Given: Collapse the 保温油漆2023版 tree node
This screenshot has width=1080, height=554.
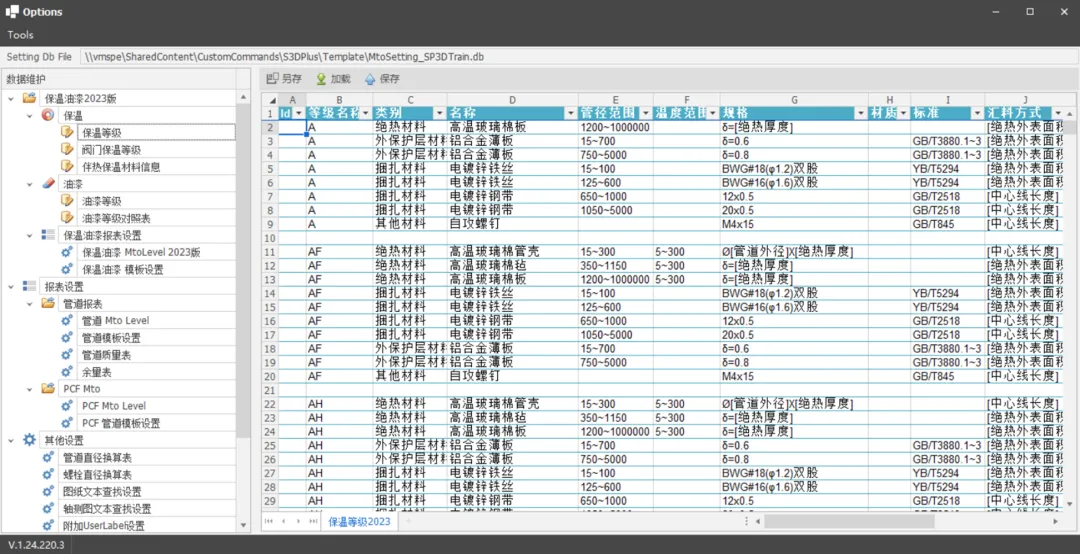Looking at the screenshot, I should coord(11,99).
